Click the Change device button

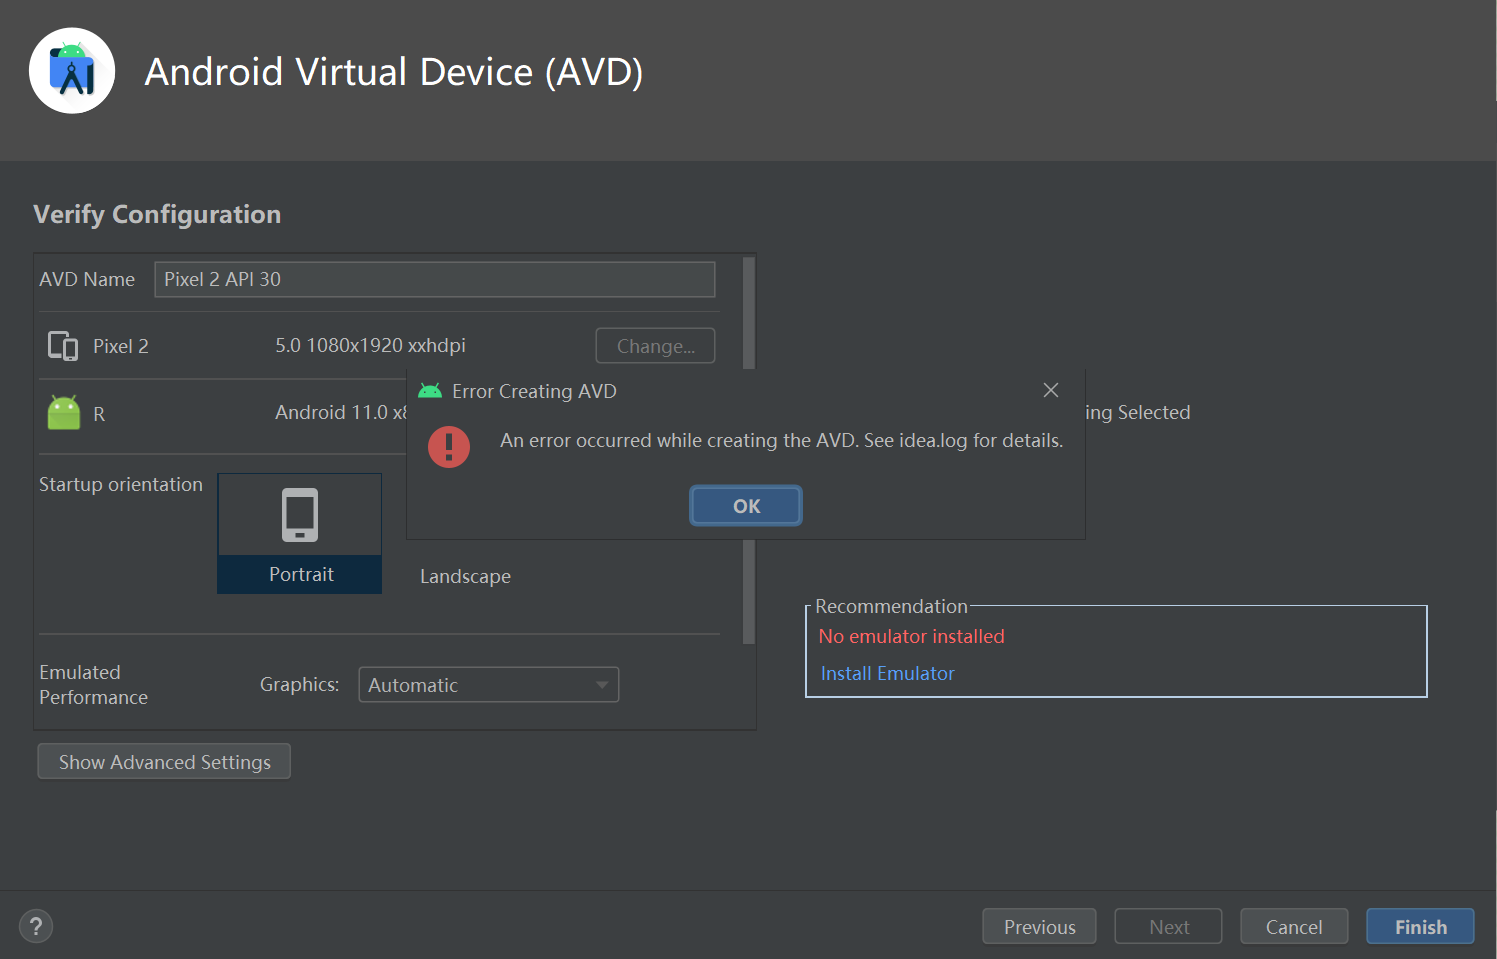[656, 346]
